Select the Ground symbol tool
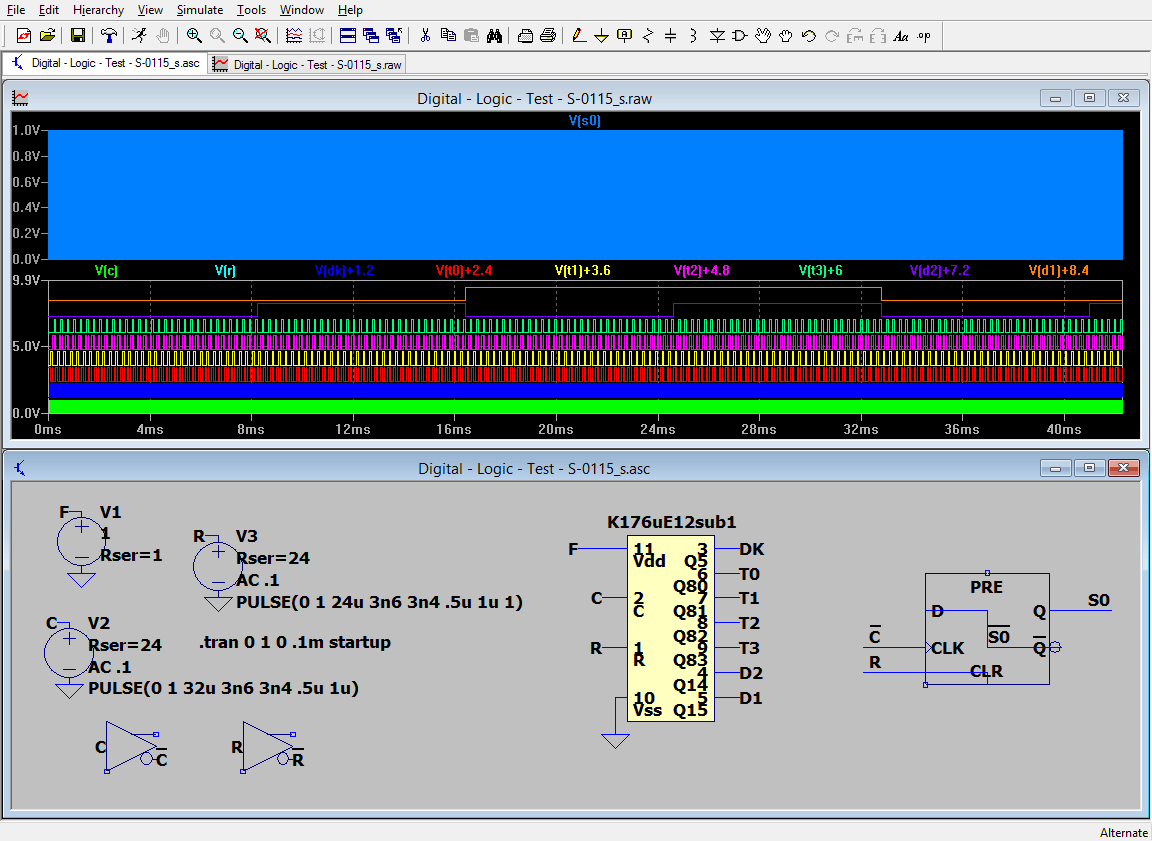 pyautogui.click(x=601, y=36)
